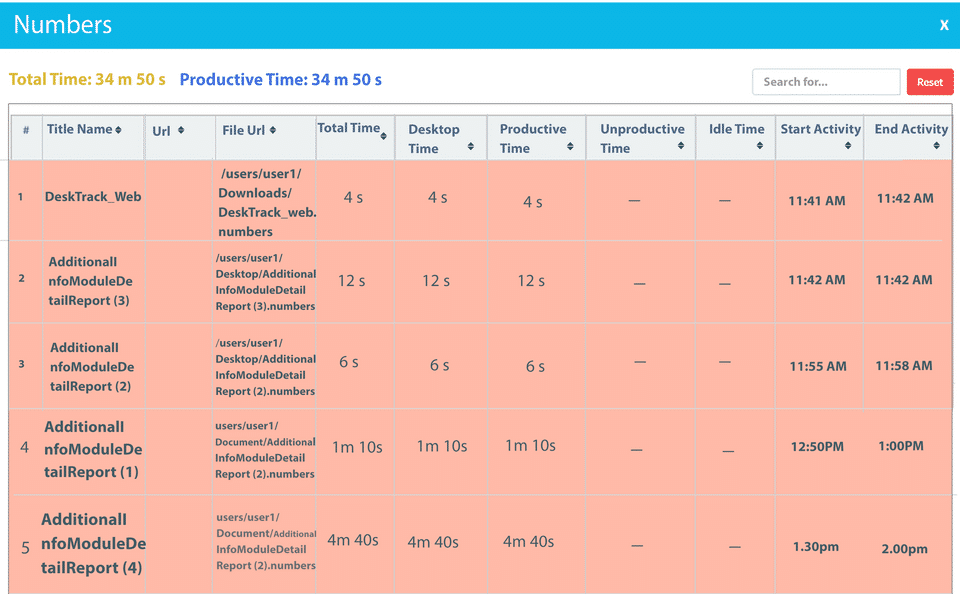Click the End Activity header label
960x594 pixels.
(x=911, y=129)
